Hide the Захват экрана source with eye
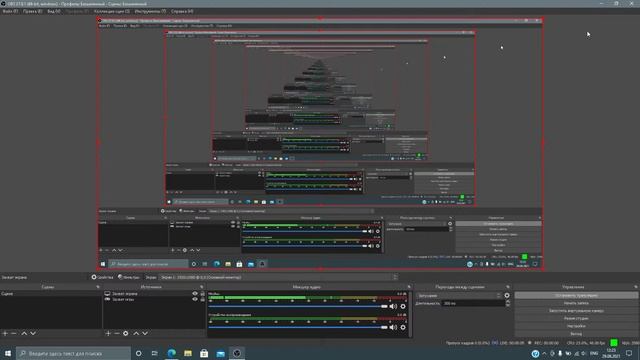Viewport: 640px width, 360px height. pyautogui.click(x=195, y=293)
